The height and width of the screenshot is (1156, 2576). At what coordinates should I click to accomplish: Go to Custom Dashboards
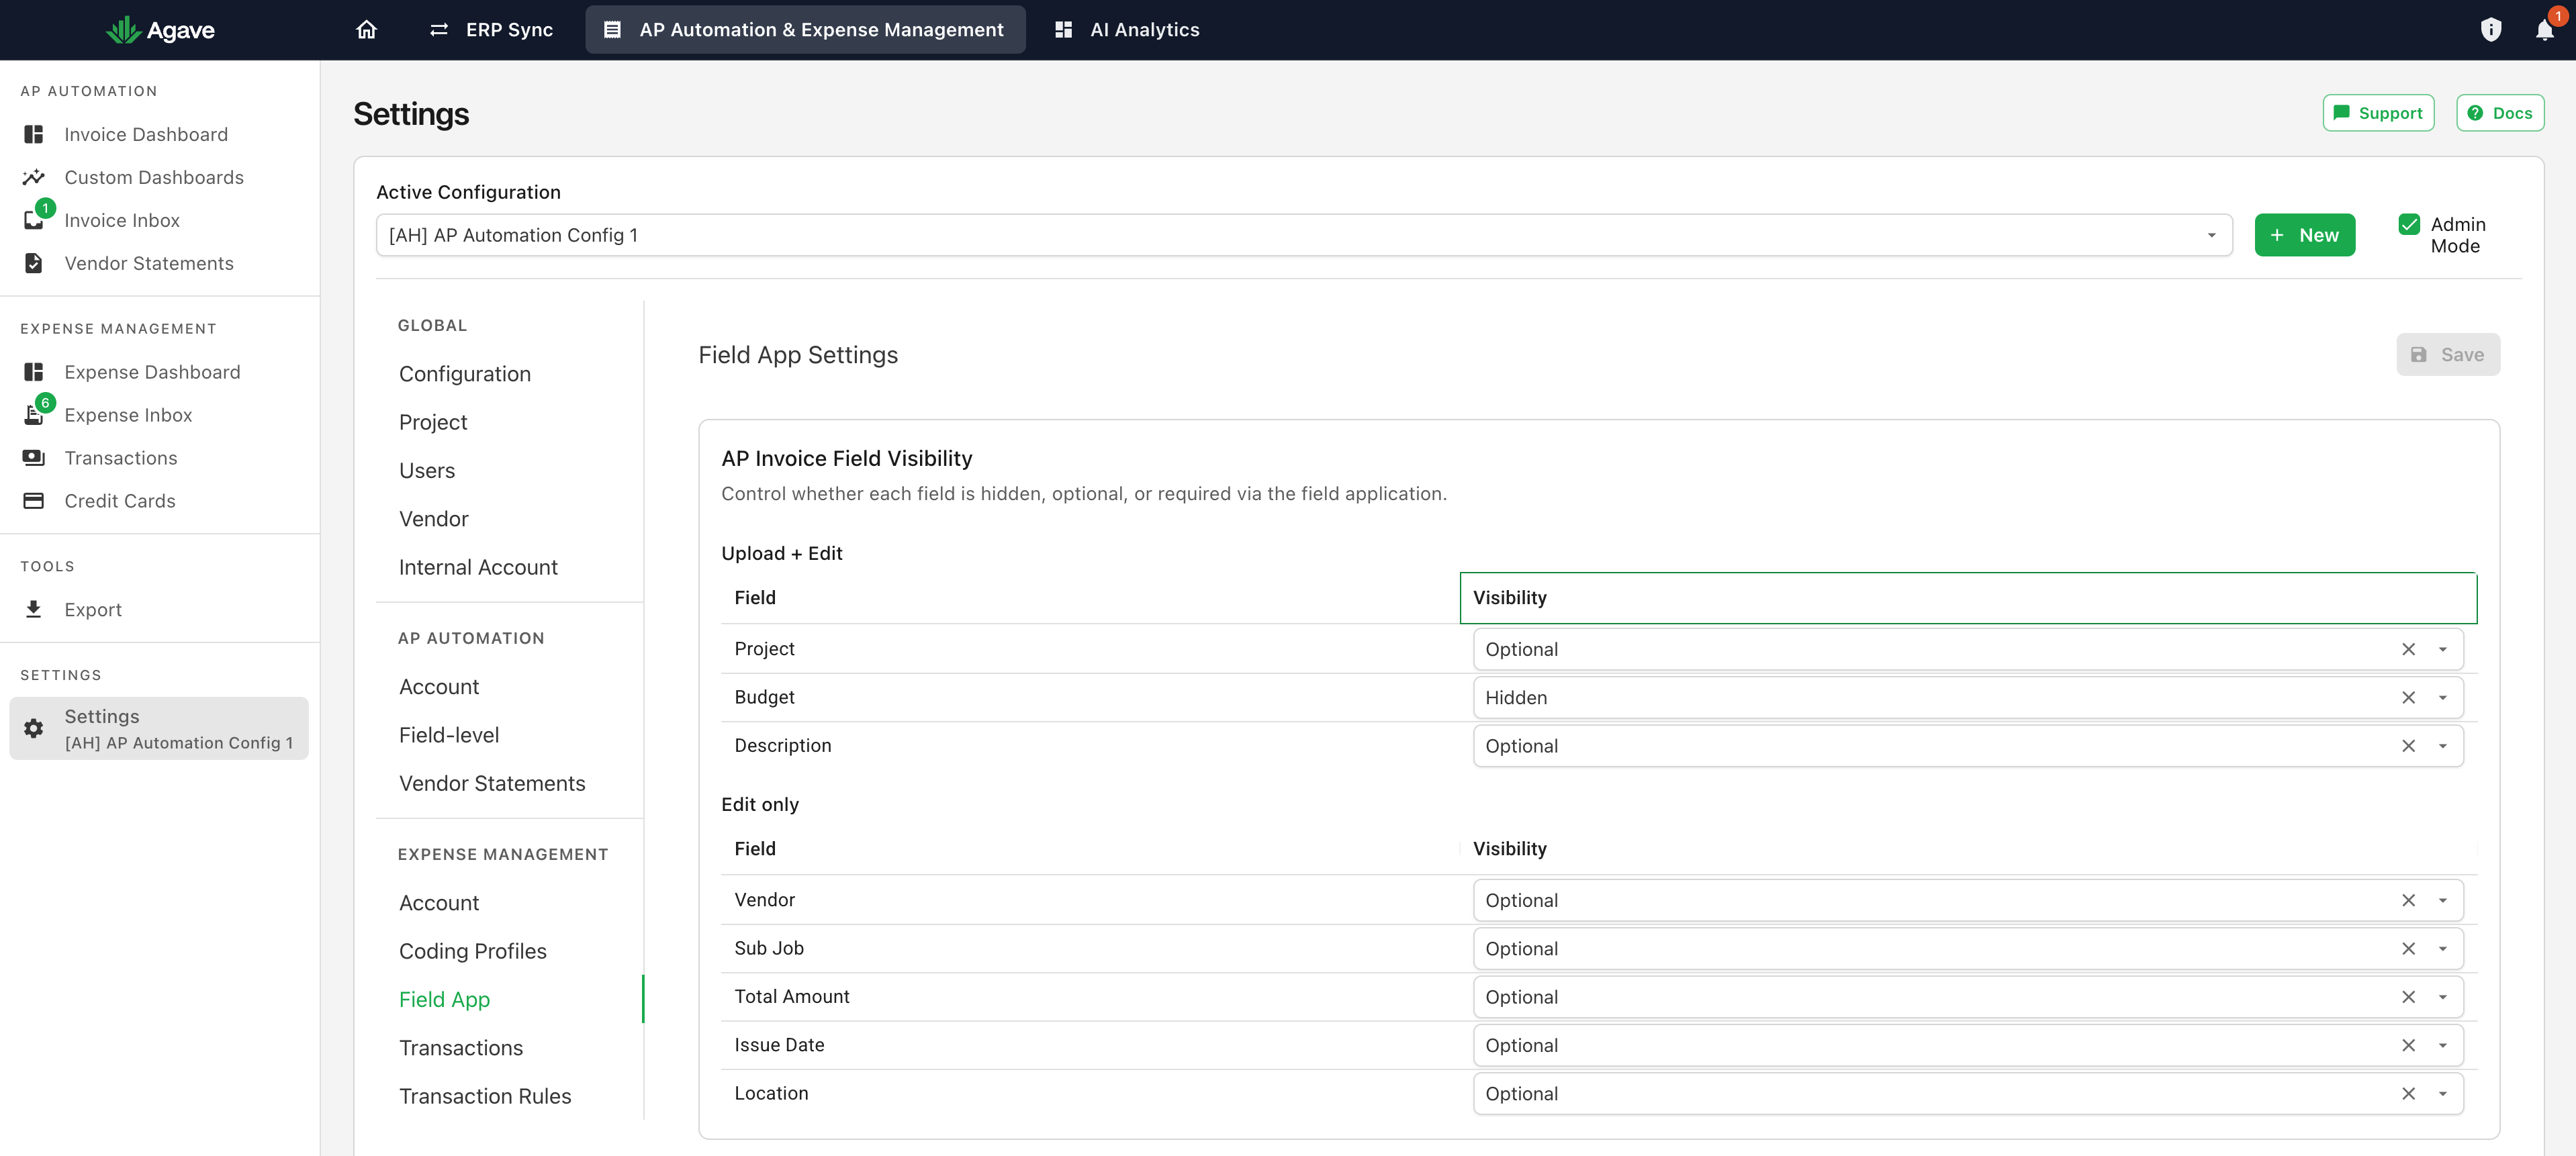(154, 177)
